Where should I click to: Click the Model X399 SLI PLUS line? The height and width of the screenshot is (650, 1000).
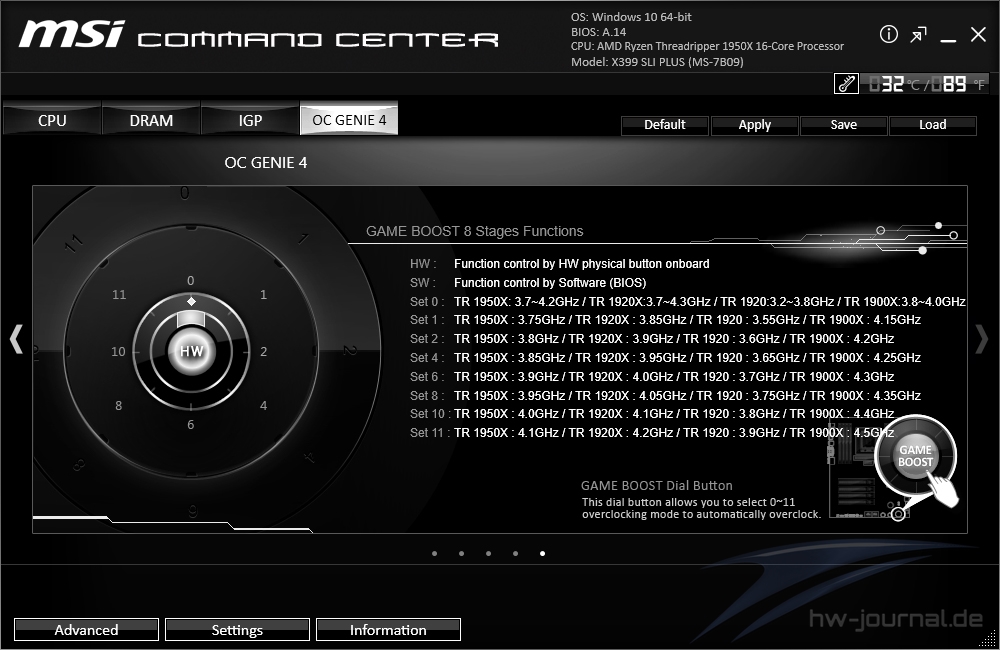pyautogui.click(x=657, y=62)
